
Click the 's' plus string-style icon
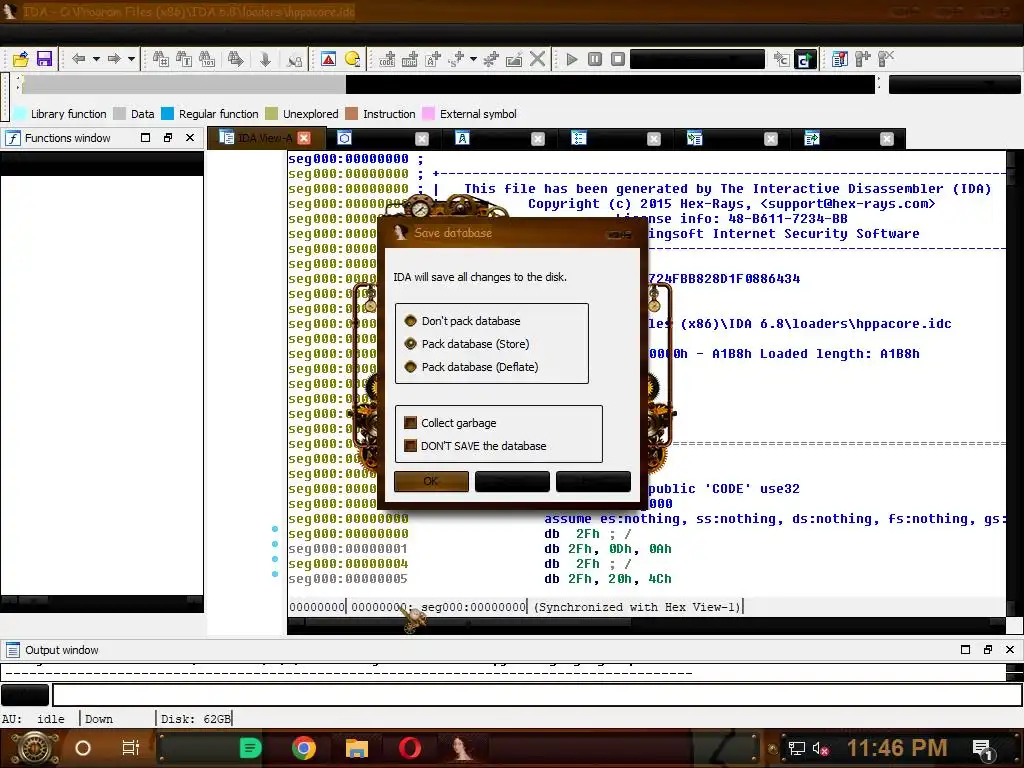click(x=456, y=59)
